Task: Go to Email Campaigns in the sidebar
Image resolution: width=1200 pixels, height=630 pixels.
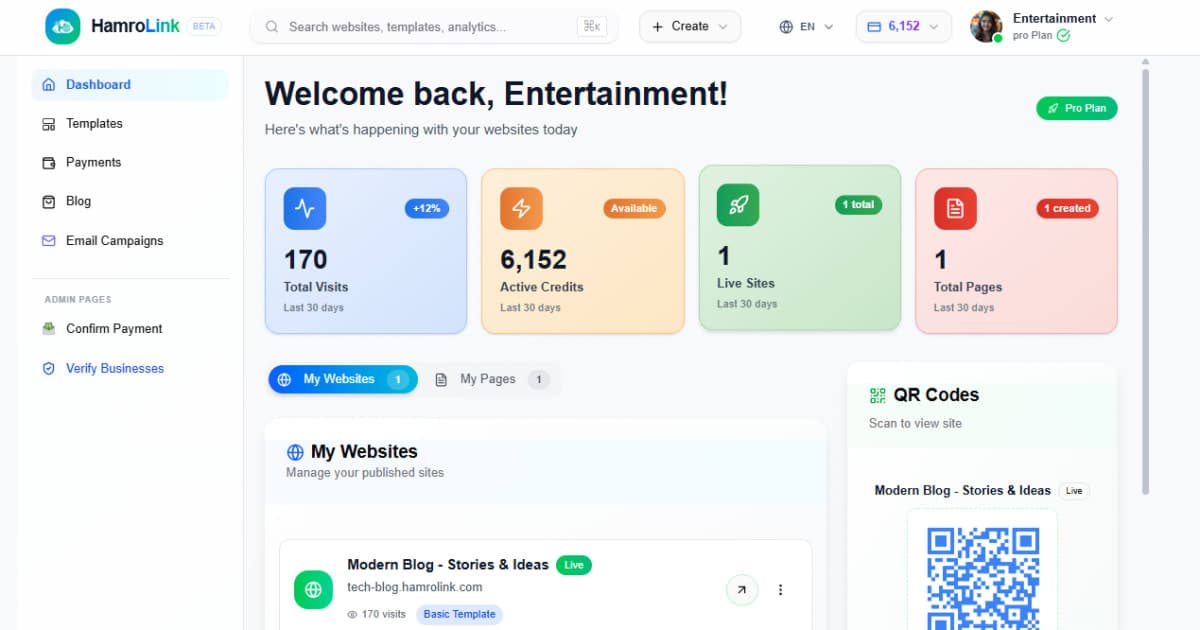Action: (x=114, y=241)
